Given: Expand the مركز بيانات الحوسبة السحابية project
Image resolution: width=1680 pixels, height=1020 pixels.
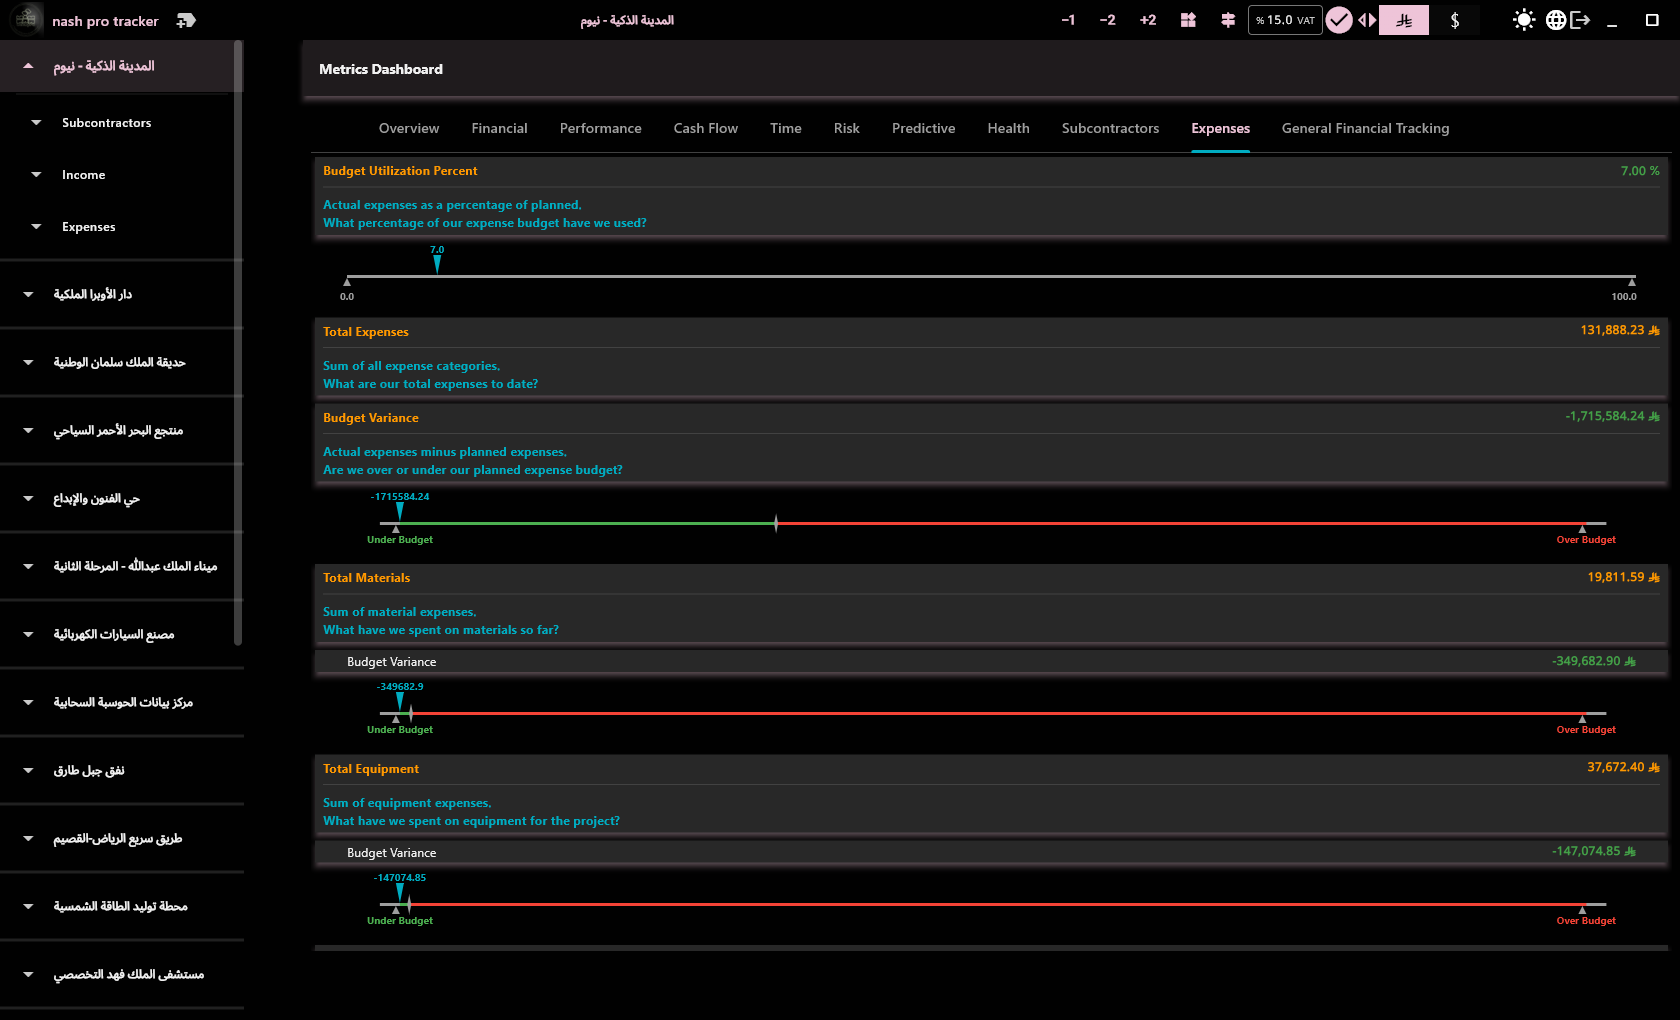Looking at the screenshot, I should (28, 703).
